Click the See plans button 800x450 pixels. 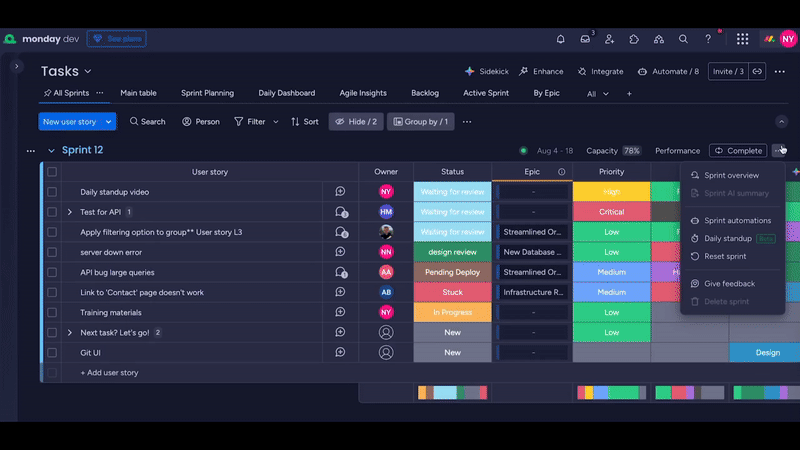pos(116,39)
